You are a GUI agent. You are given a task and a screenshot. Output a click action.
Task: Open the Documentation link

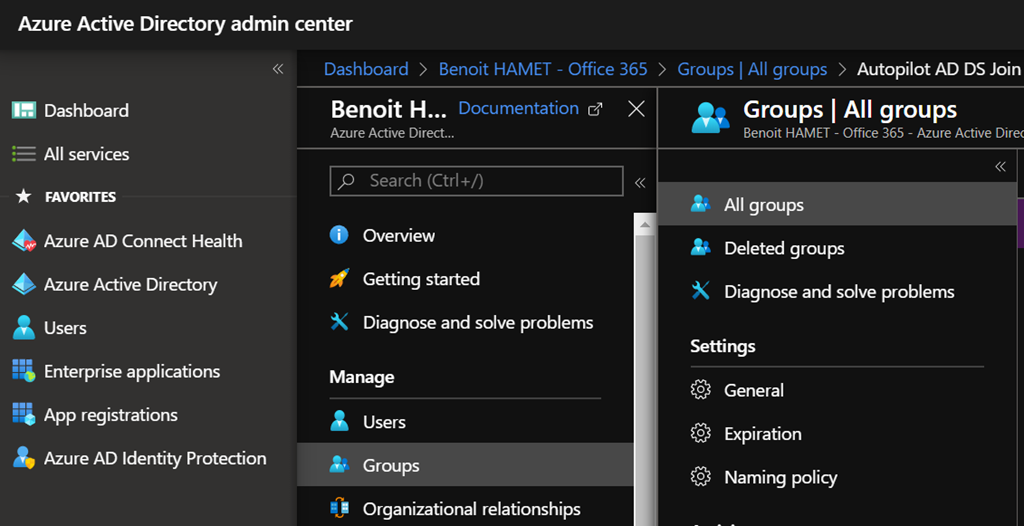tap(518, 108)
